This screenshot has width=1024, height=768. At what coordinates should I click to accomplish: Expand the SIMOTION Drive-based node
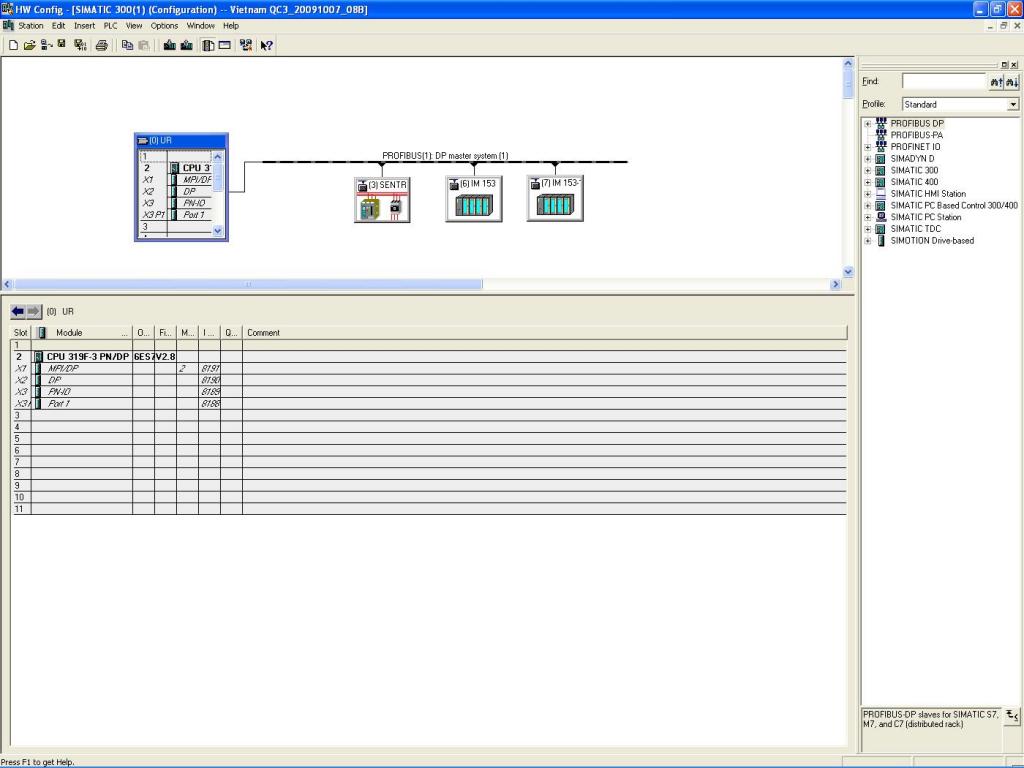pyautogui.click(x=868, y=241)
